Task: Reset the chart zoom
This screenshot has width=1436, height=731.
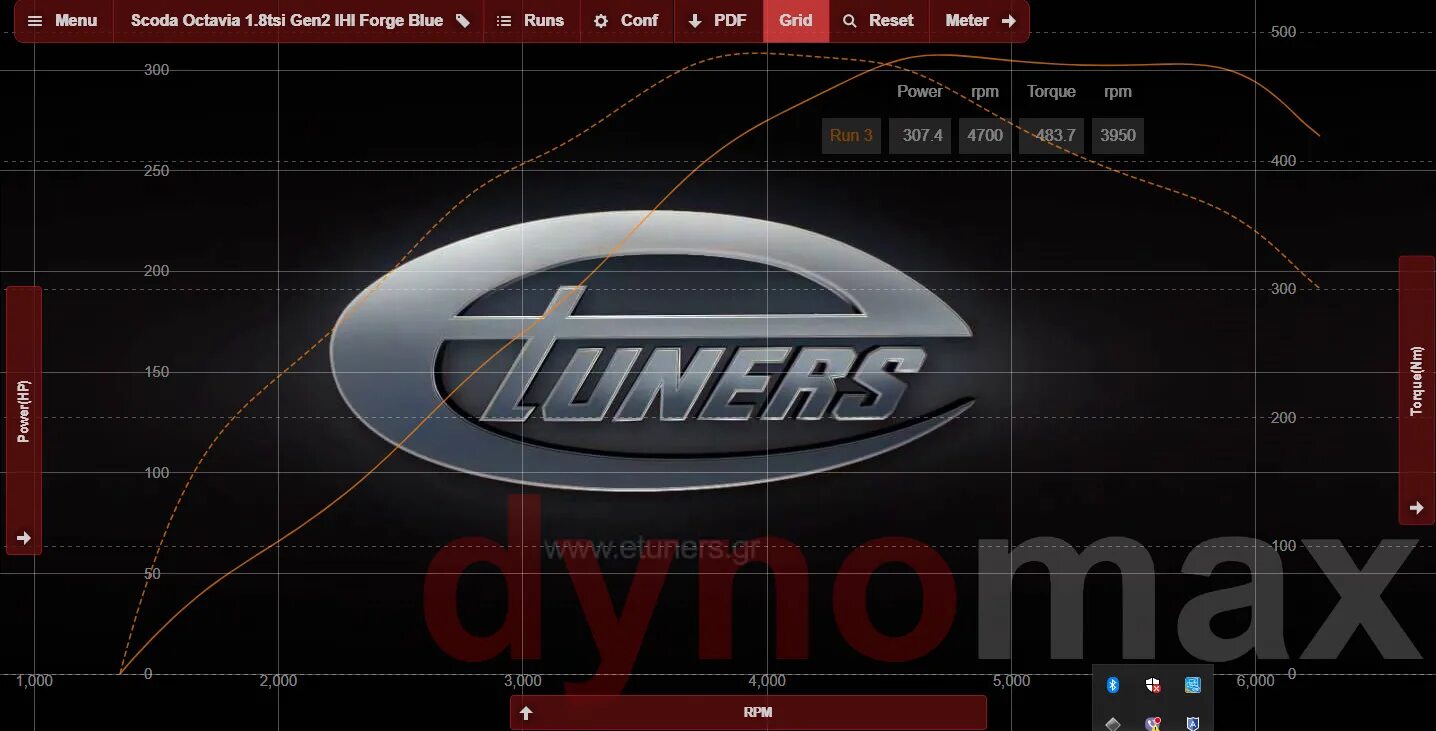Action: [878, 21]
